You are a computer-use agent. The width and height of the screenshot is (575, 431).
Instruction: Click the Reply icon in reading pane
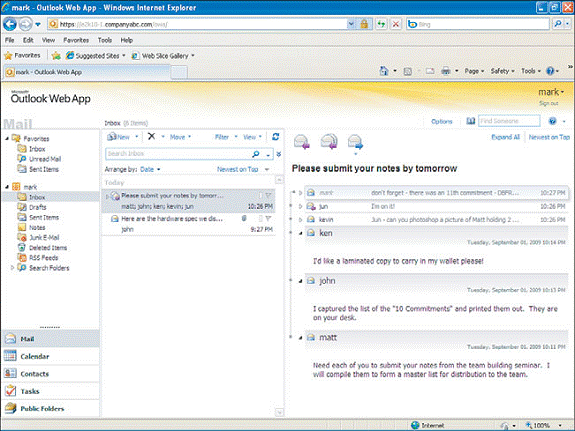click(302, 142)
